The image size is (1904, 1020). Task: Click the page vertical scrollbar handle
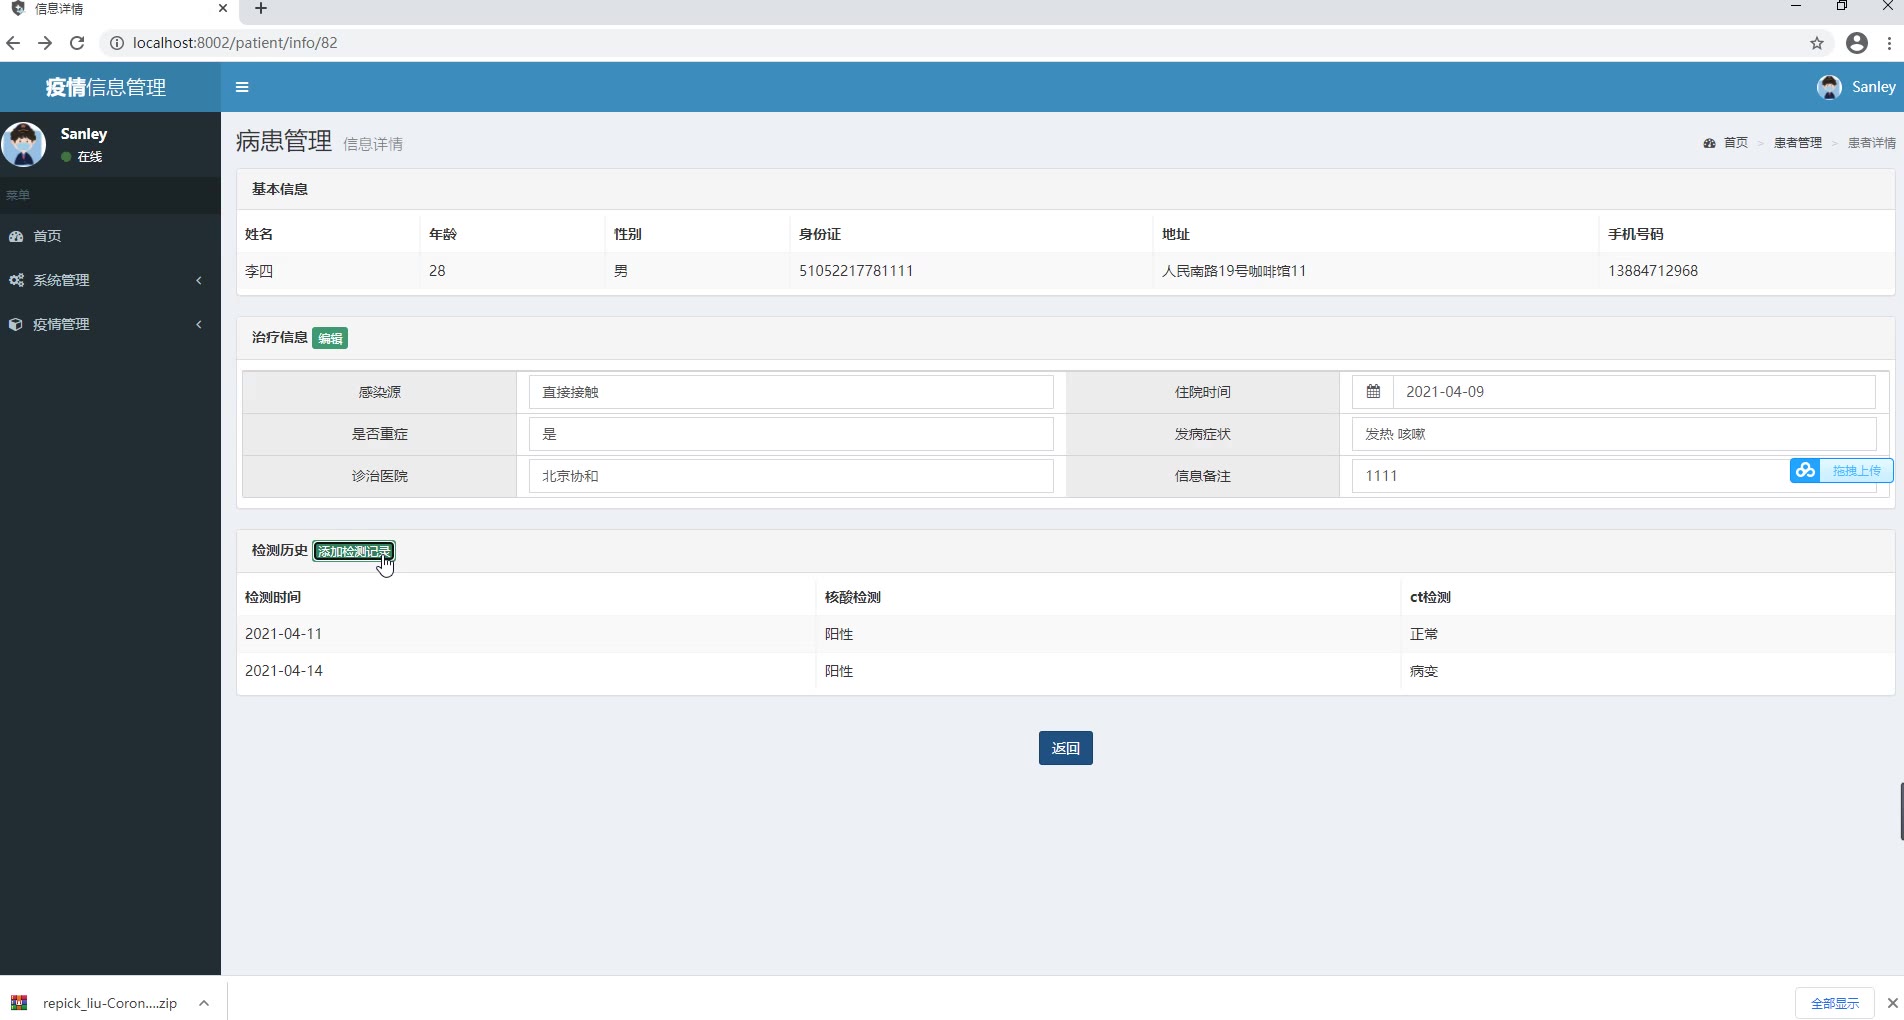(1901, 812)
